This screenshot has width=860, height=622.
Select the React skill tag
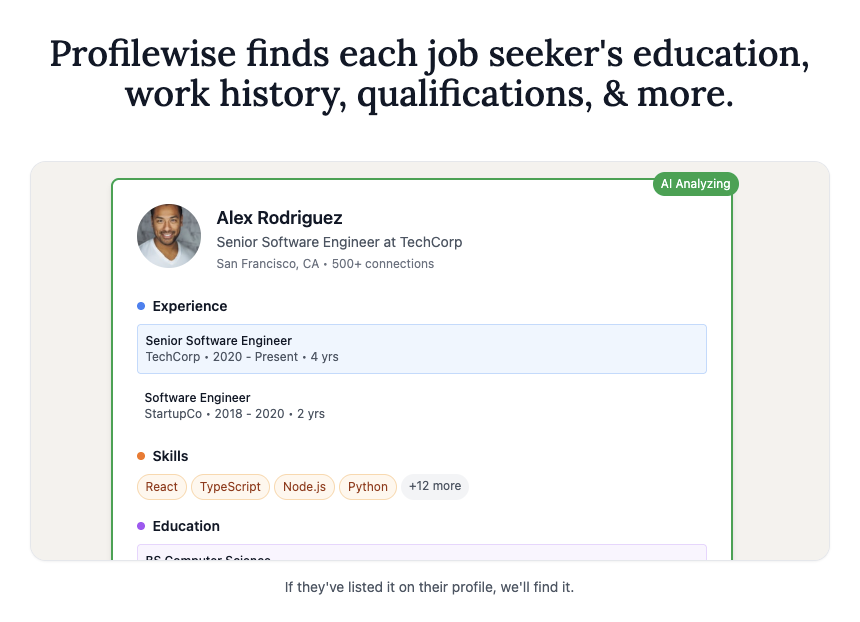161,487
